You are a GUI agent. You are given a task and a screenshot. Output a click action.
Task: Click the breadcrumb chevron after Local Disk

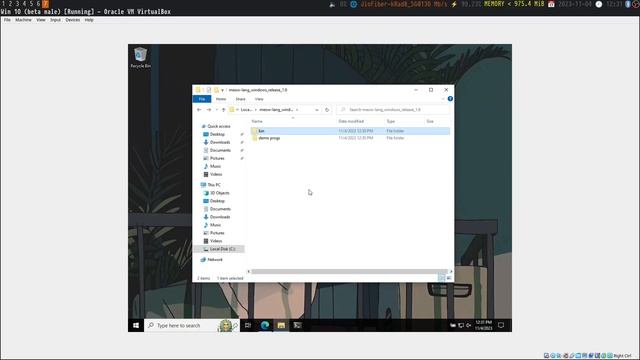[x=256, y=110]
